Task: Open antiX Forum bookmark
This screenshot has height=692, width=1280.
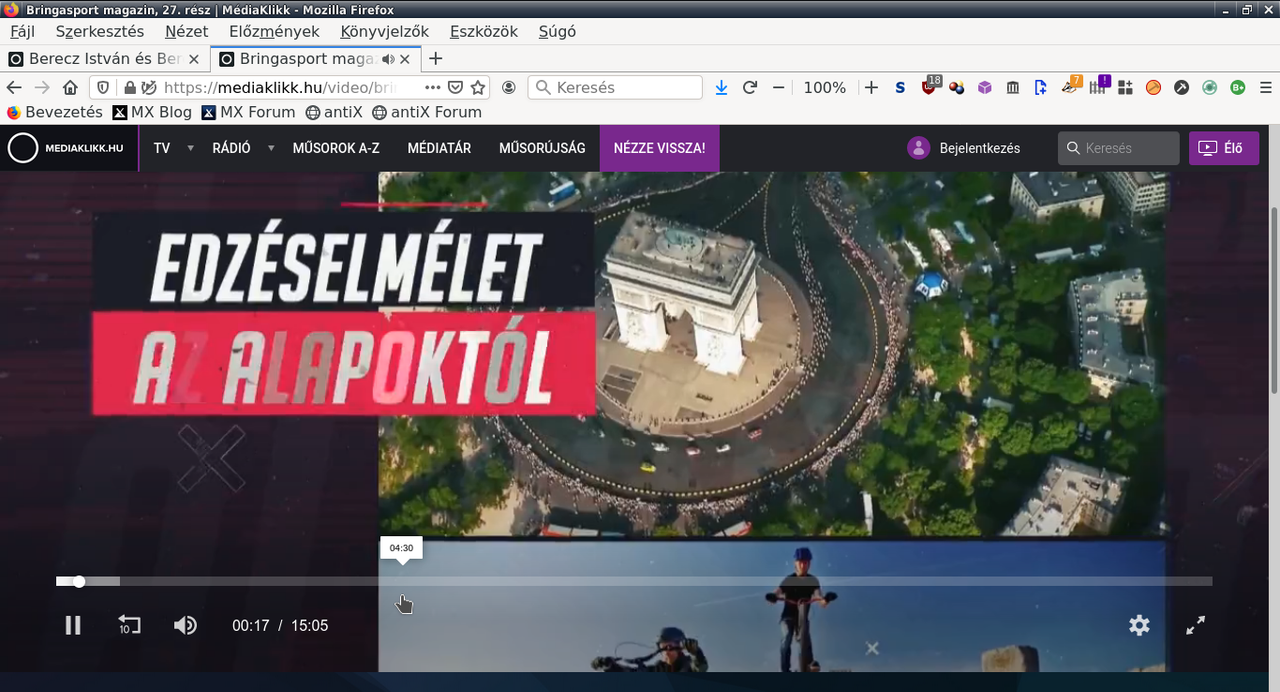Action: click(x=427, y=112)
